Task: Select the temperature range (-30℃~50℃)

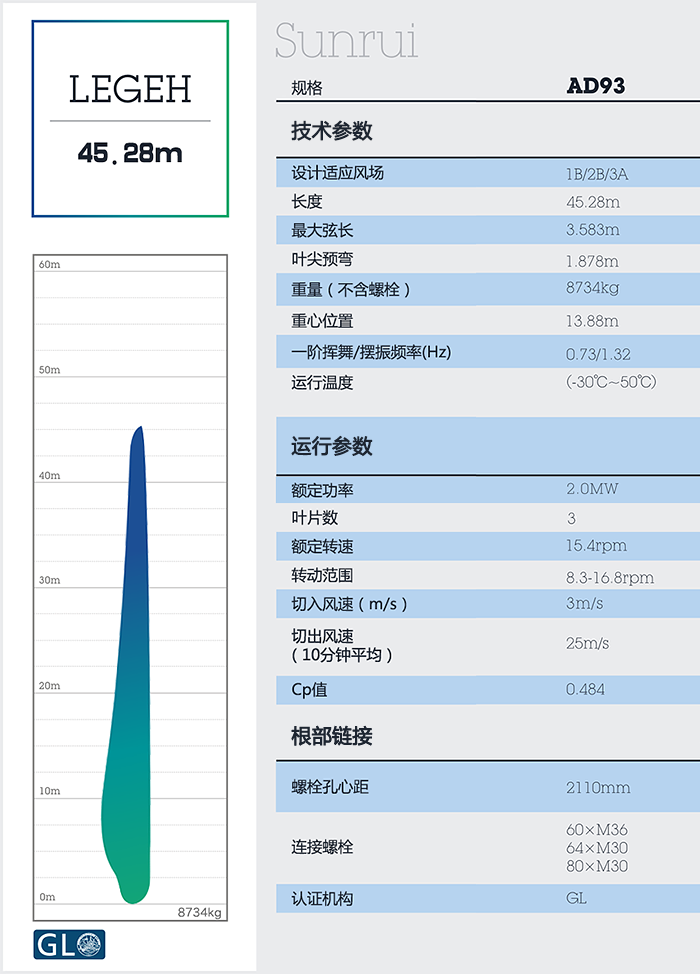Action: [611, 381]
